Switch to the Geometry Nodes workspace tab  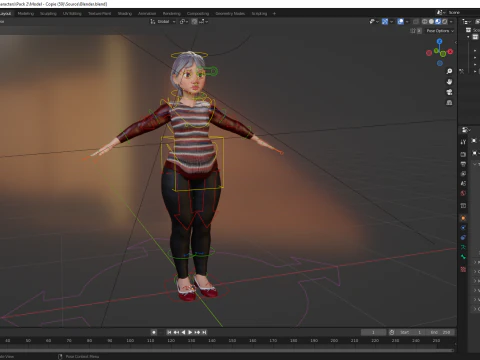(230, 14)
